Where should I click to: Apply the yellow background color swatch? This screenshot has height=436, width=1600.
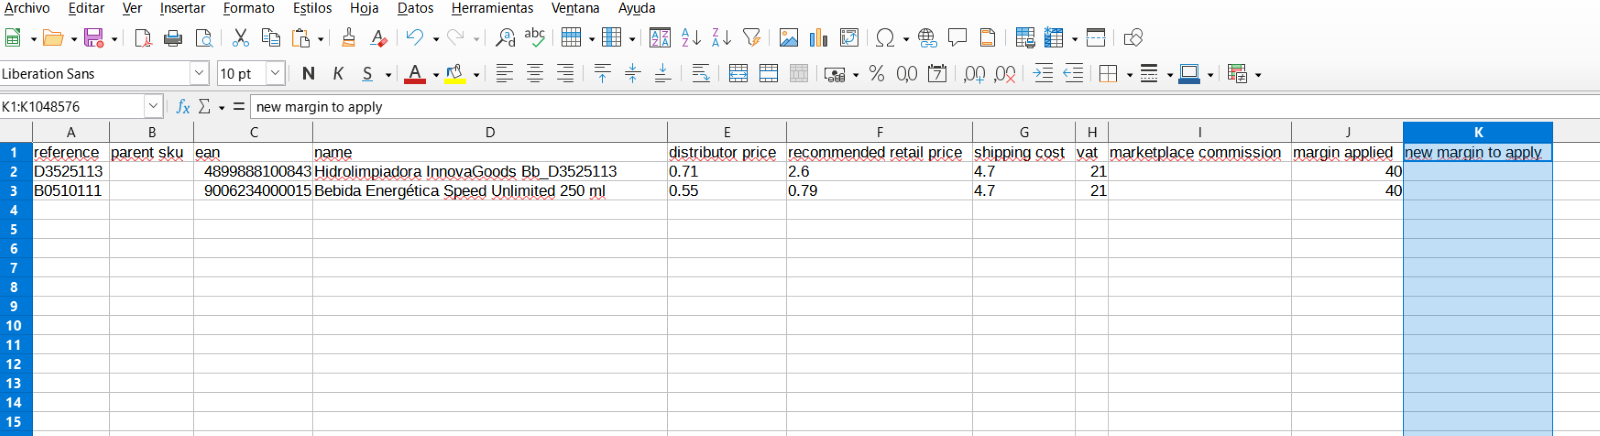point(455,74)
